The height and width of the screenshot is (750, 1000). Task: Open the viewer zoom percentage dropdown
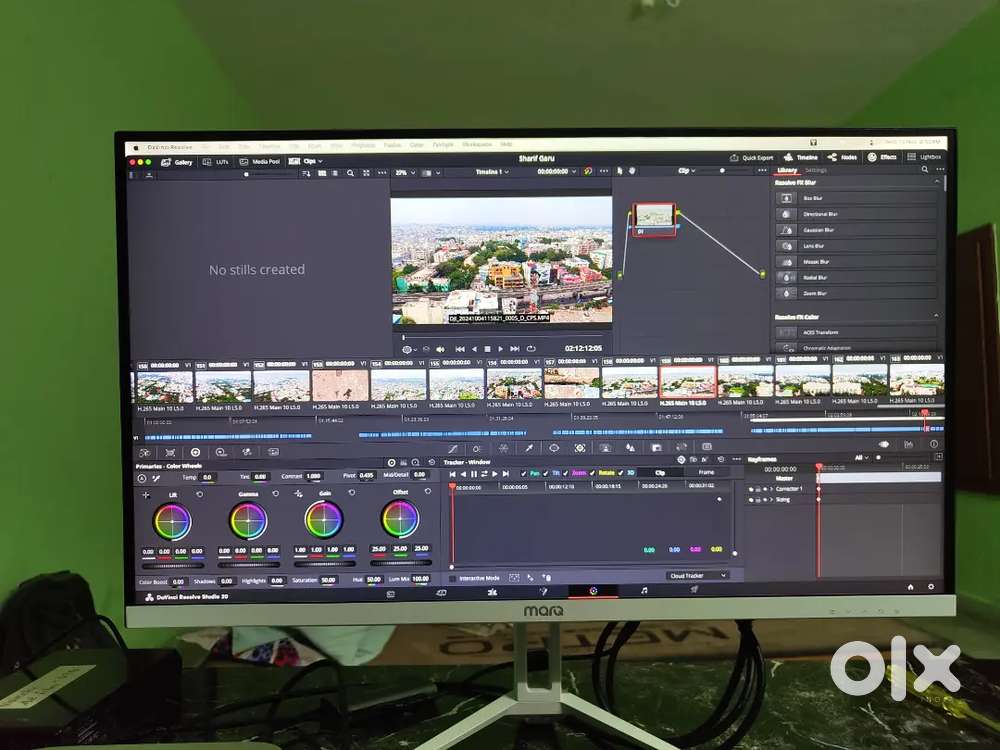pyautogui.click(x=406, y=172)
